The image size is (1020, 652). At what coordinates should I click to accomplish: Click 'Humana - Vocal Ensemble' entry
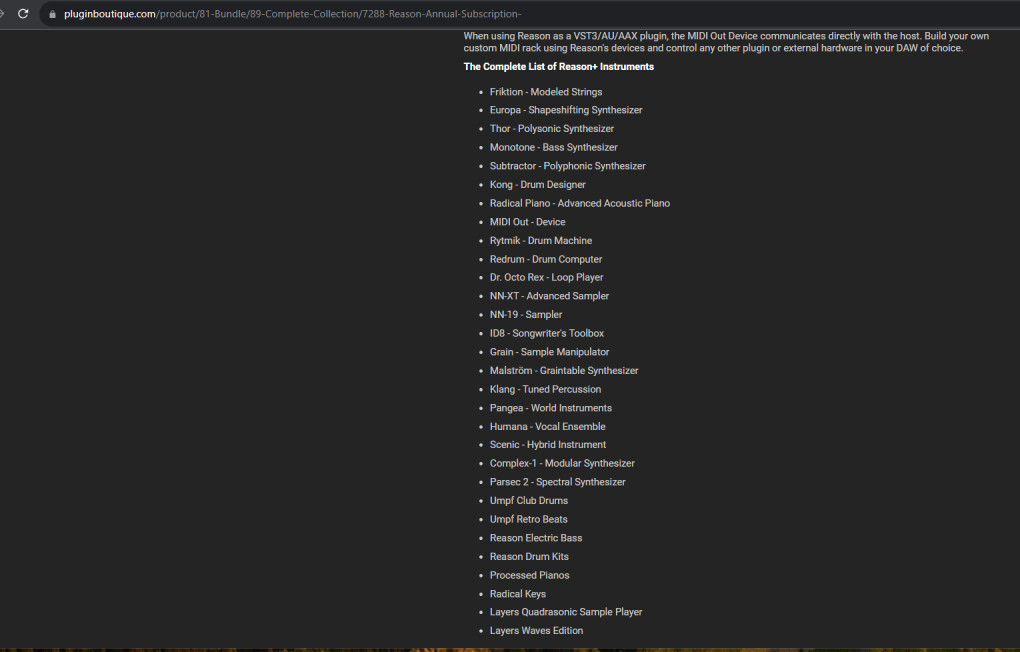(x=548, y=426)
